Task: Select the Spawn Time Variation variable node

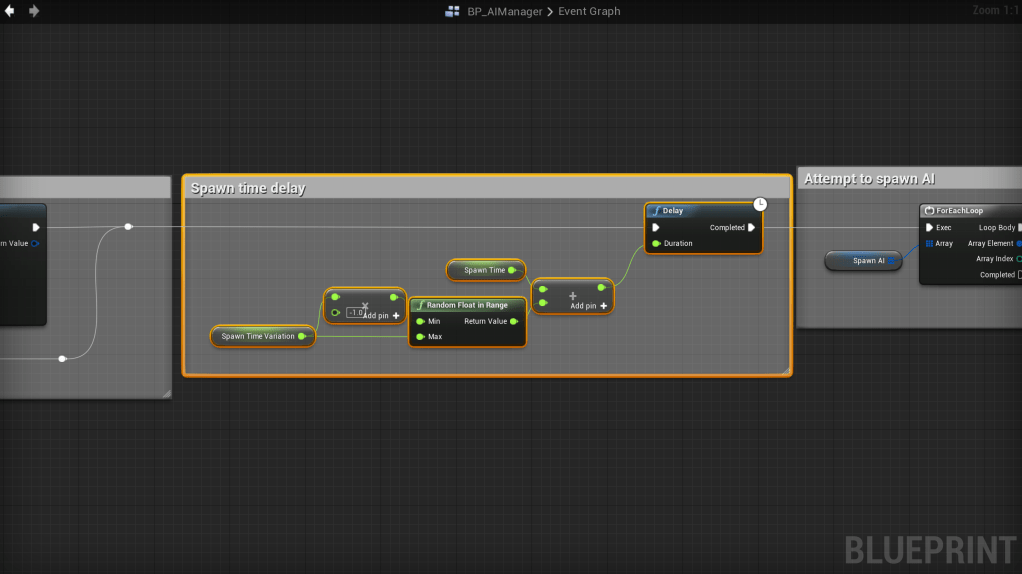Action: (x=258, y=337)
